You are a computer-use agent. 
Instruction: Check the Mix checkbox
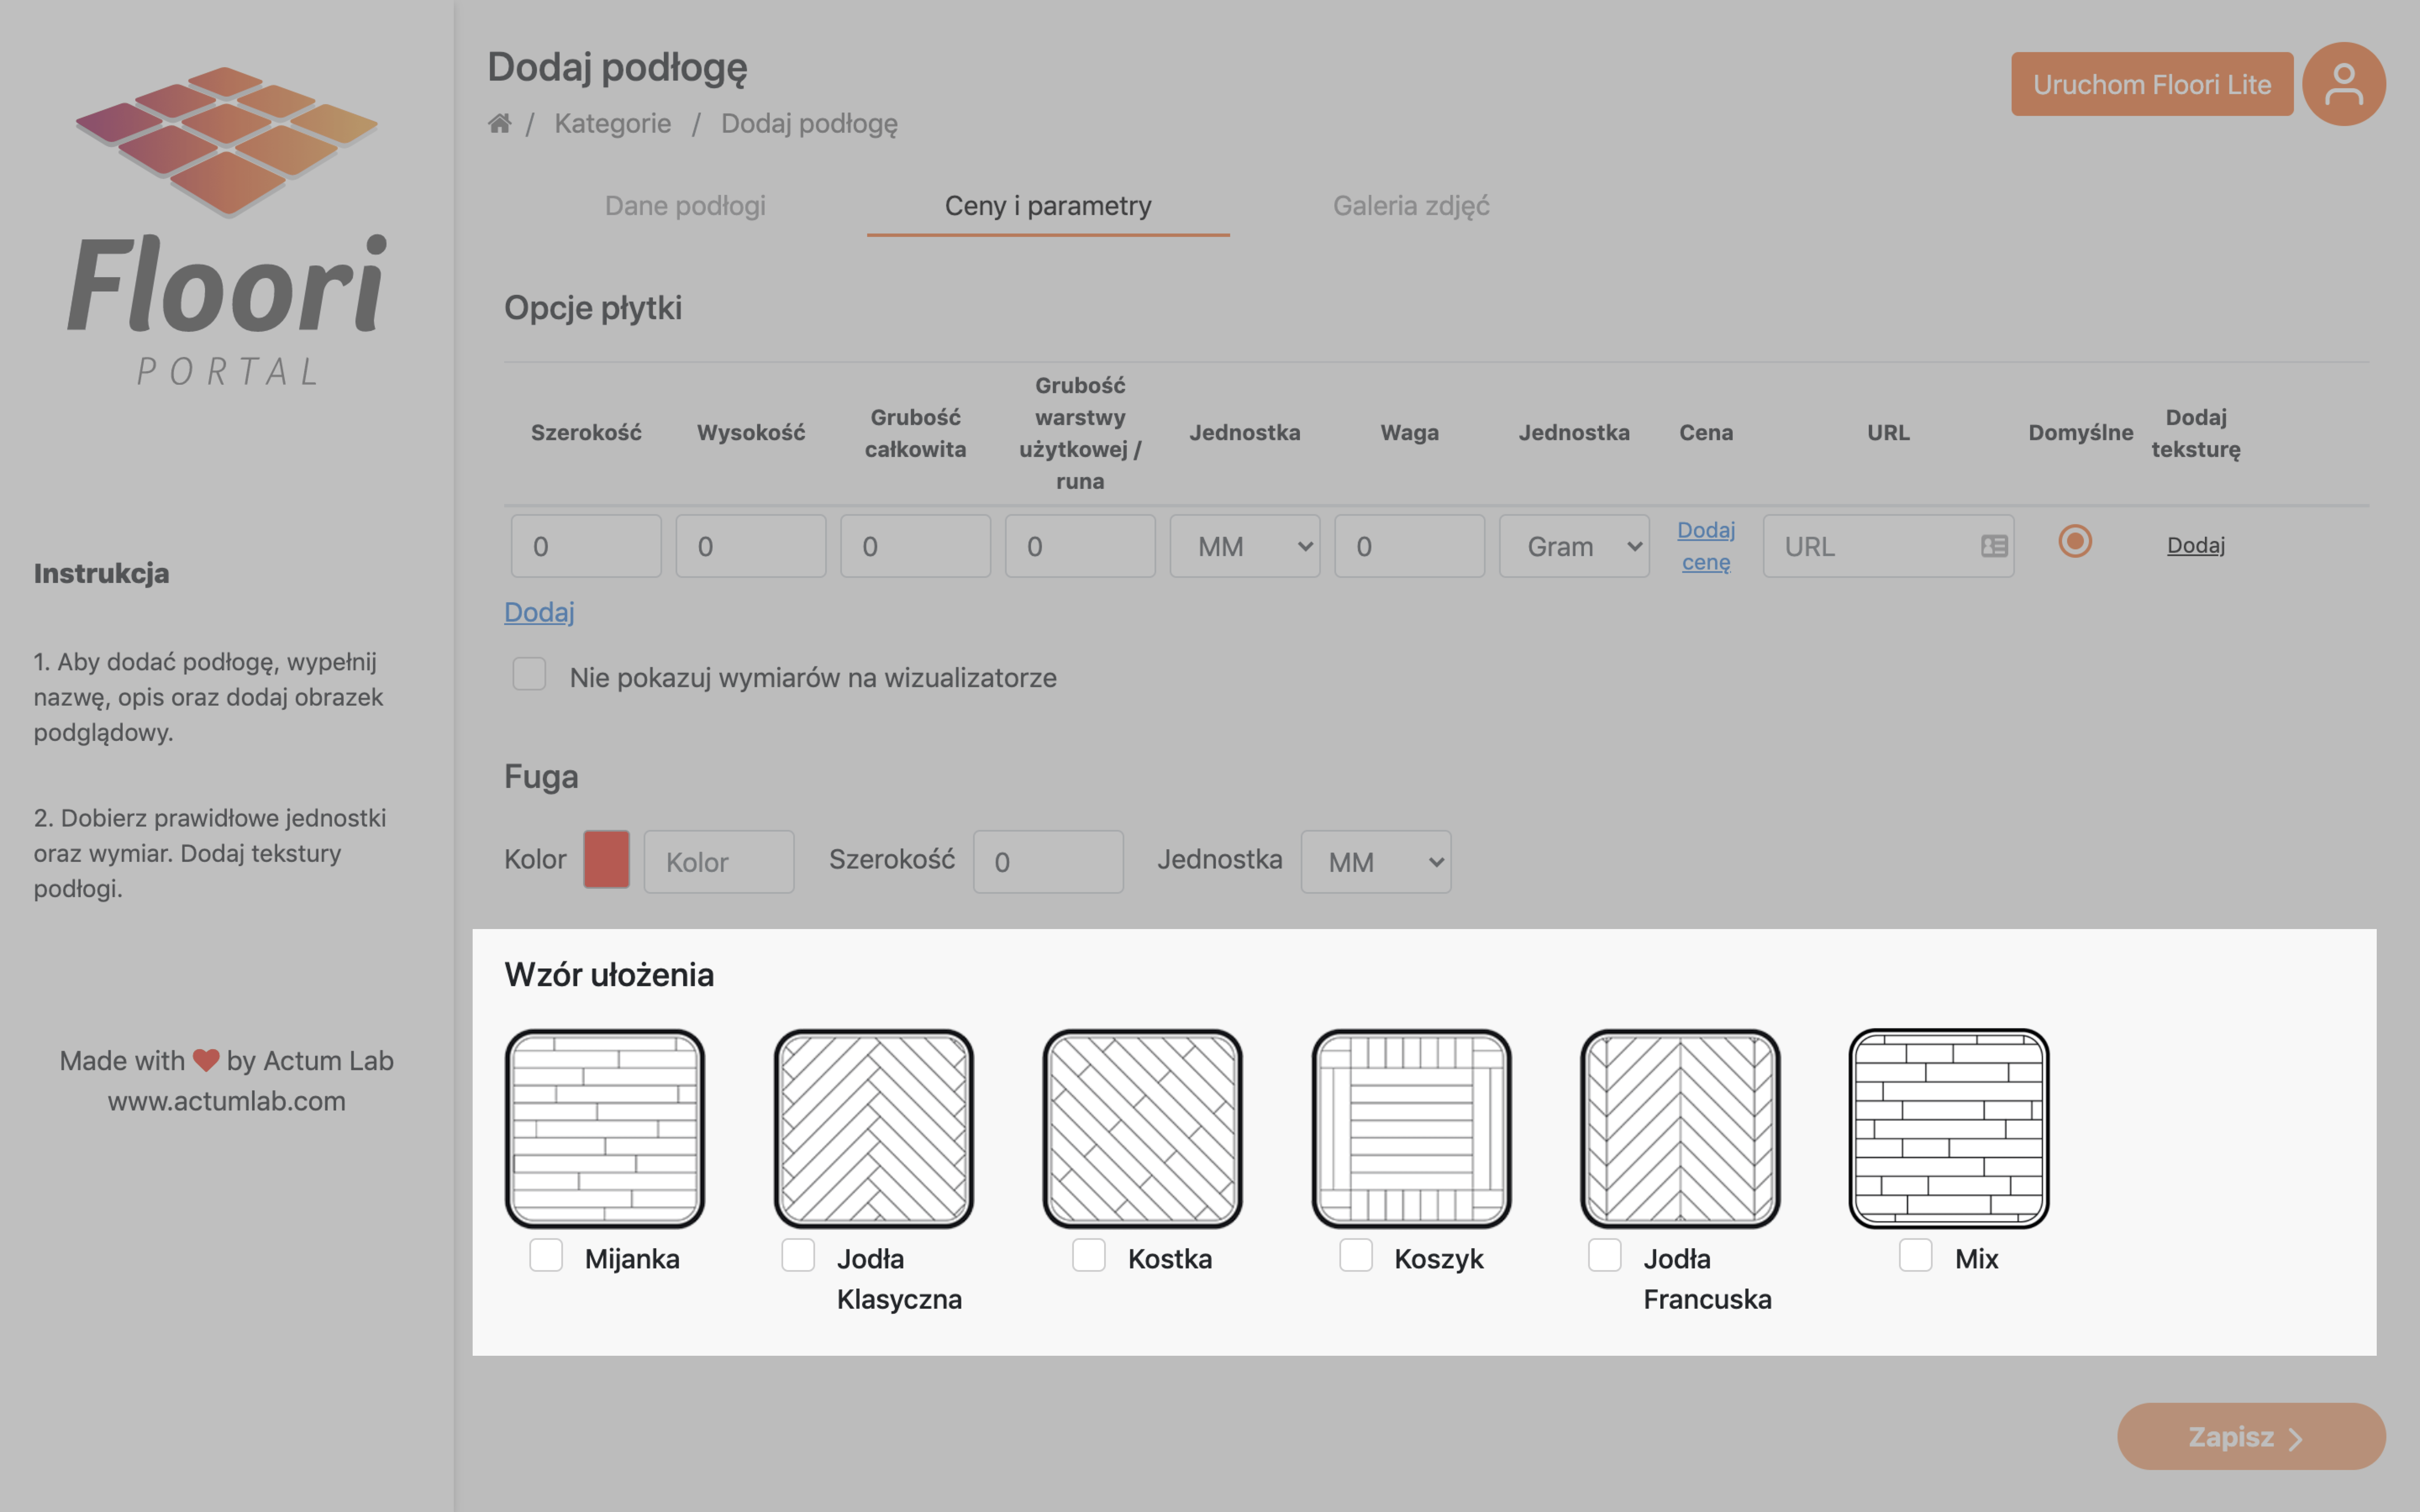click(1916, 1255)
